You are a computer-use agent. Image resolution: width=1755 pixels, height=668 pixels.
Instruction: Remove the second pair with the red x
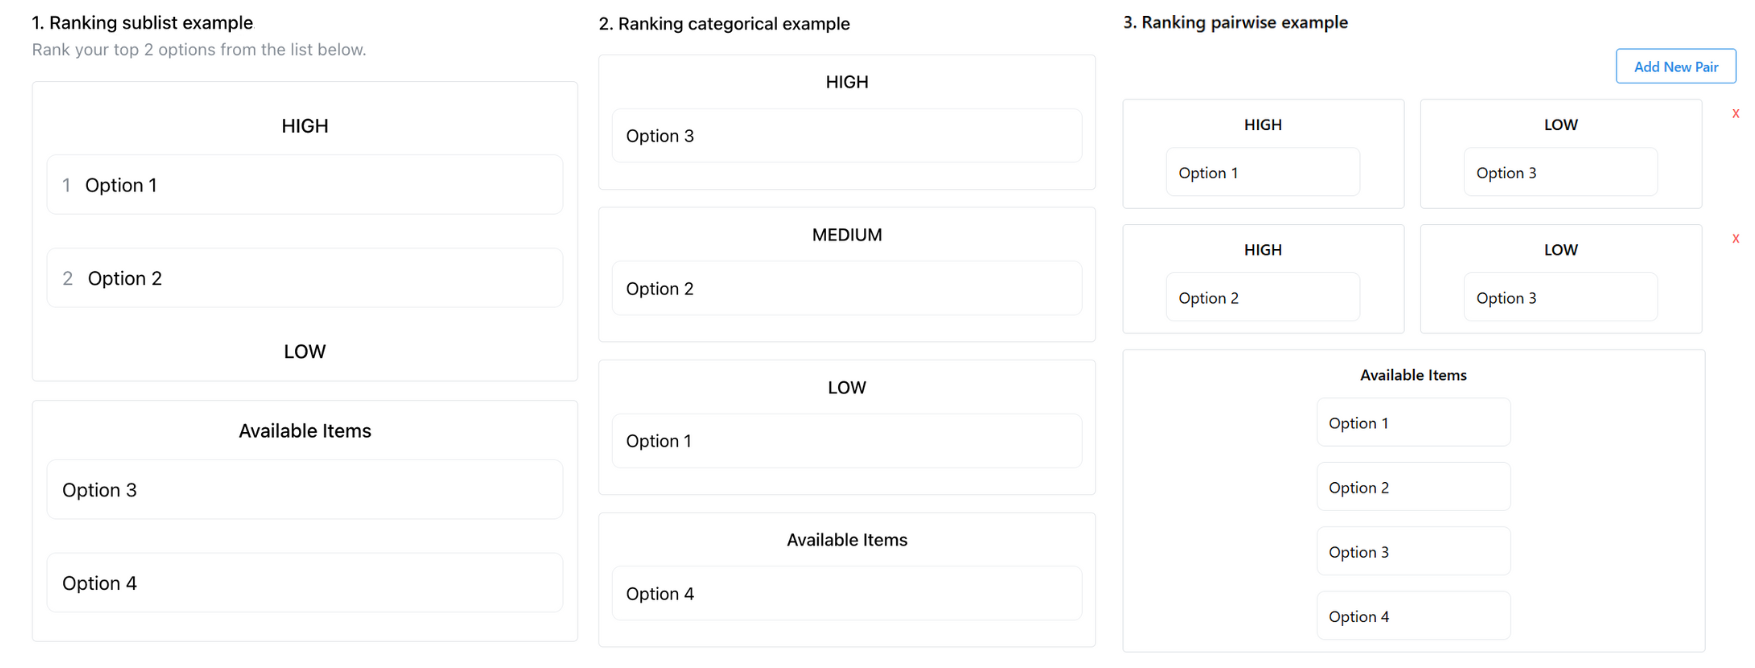(1736, 238)
